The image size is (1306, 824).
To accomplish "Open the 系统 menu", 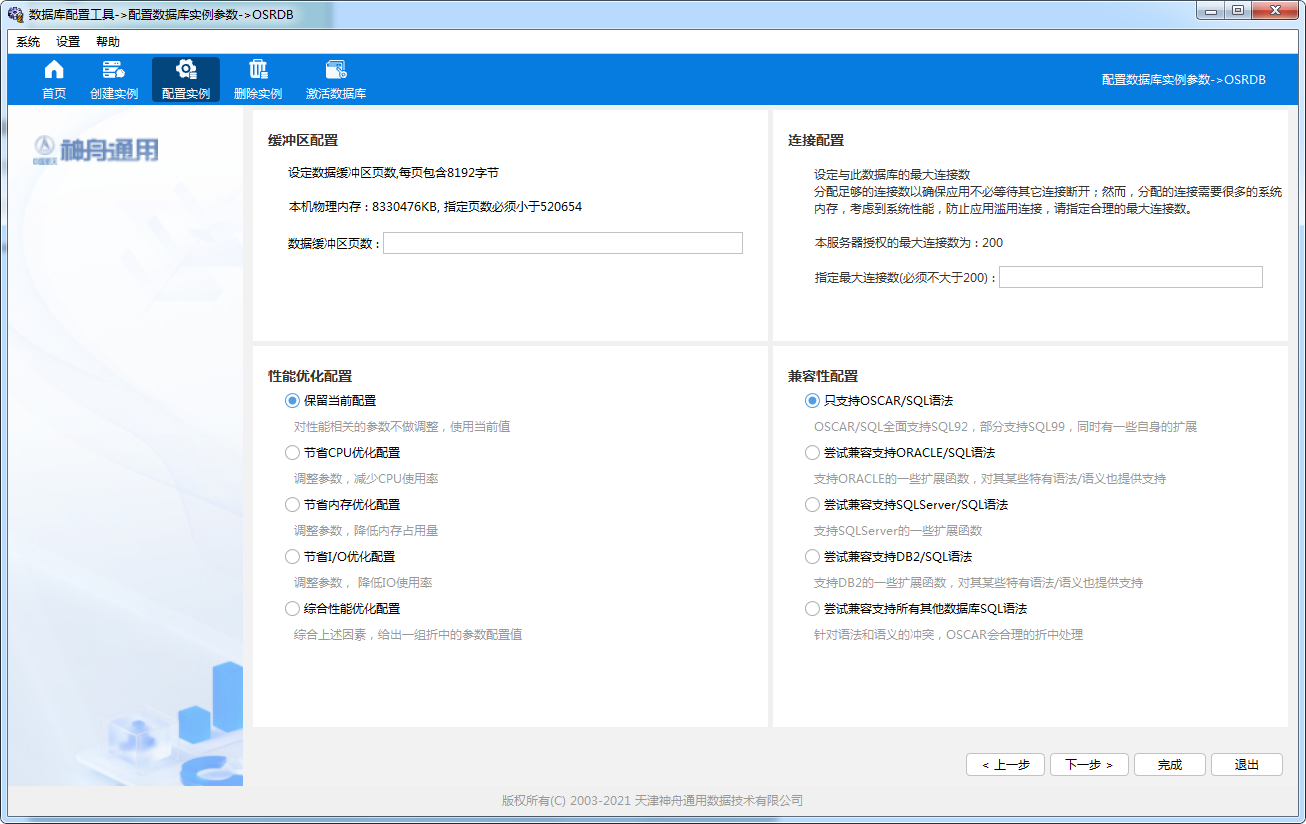I will pyautogui.click(x=28, y=42).
